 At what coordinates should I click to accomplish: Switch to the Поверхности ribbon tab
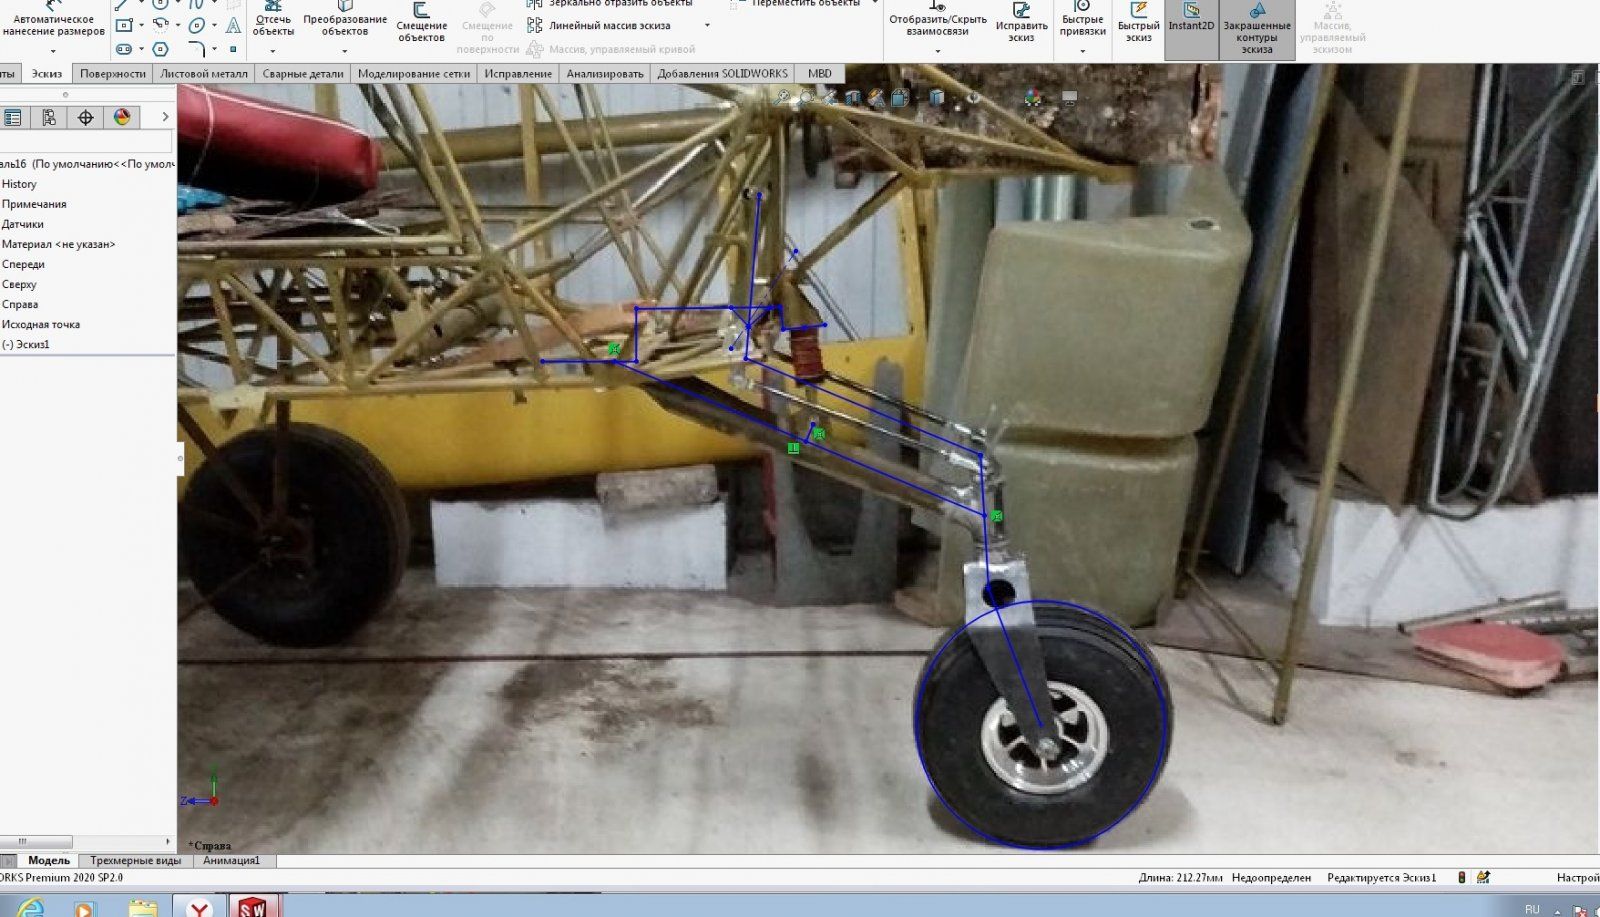pyautogui.click(x=112, y=73)
